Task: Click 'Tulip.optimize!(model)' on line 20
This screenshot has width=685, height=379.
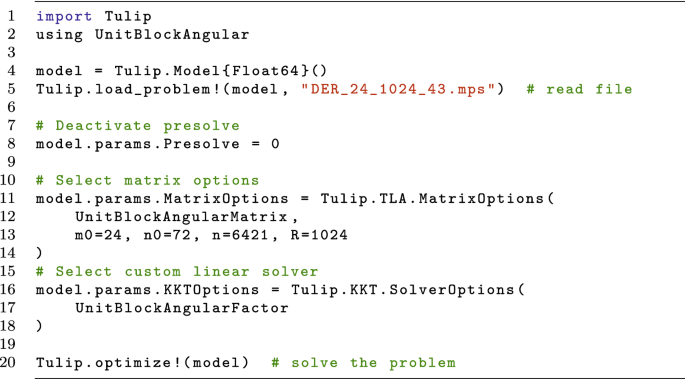Action: coord(142,363)
